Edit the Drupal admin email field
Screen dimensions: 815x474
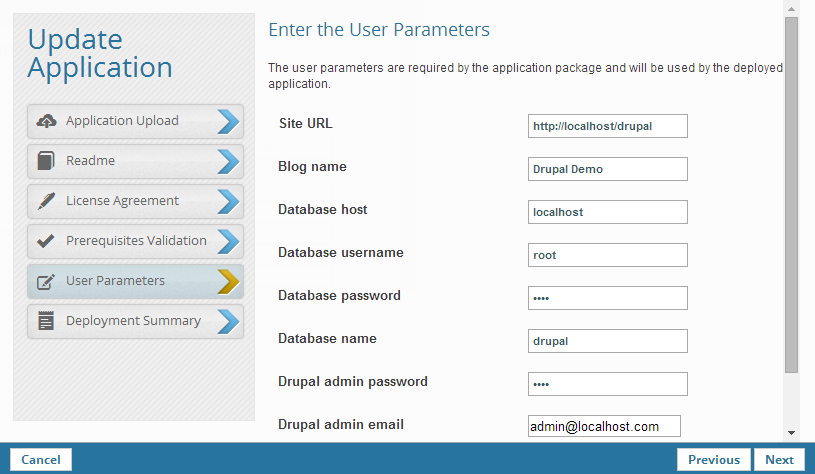tap(604, 427)
